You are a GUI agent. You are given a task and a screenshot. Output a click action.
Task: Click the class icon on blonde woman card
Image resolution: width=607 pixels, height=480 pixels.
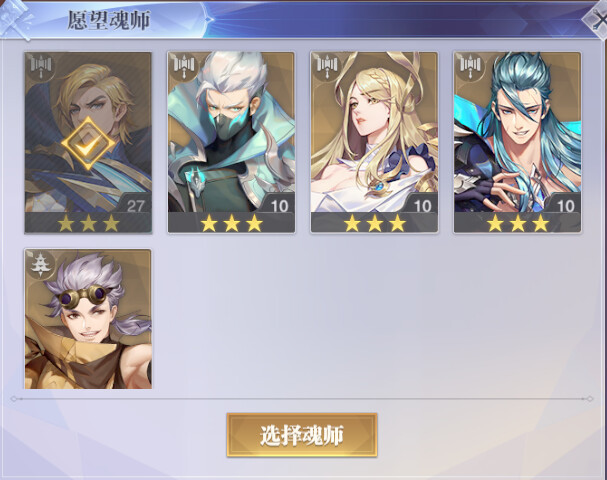click(x=327, y=67)
